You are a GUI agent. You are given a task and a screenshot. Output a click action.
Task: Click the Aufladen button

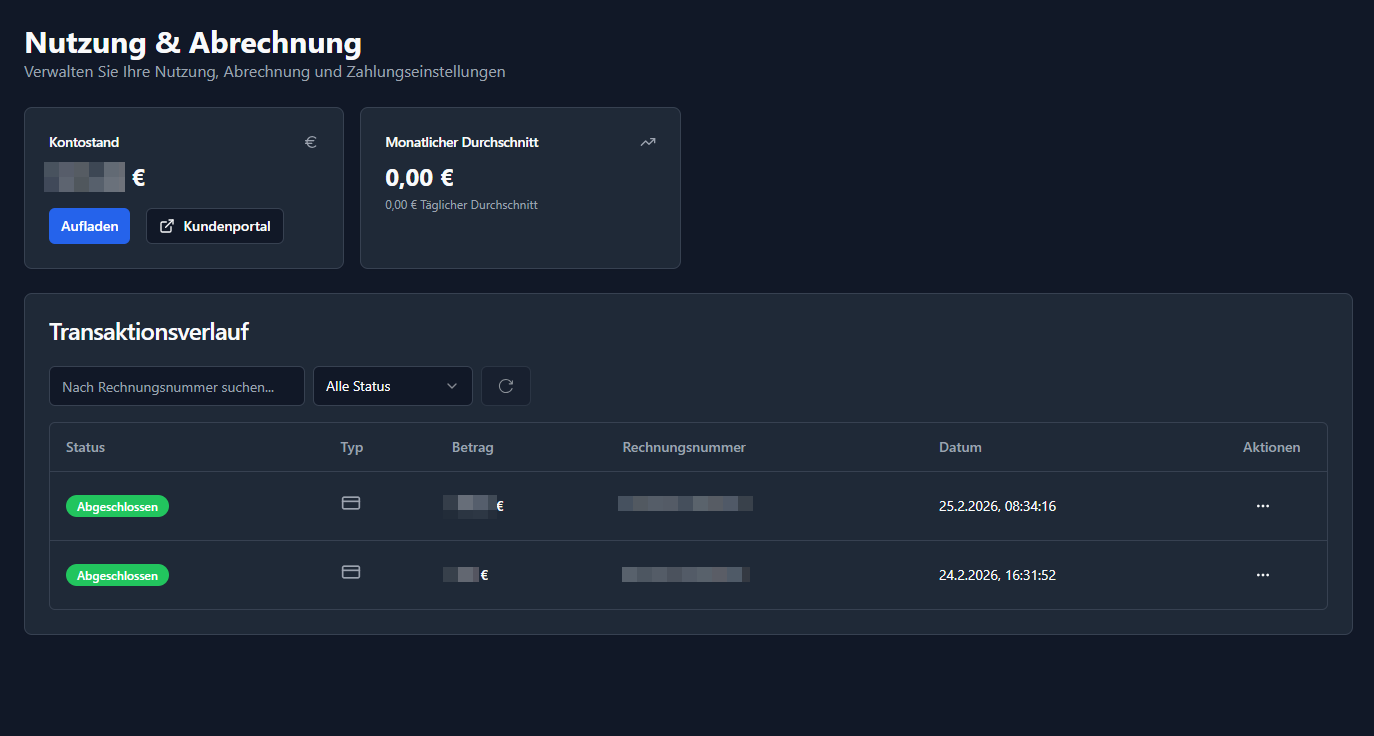(x=89, y=226)
